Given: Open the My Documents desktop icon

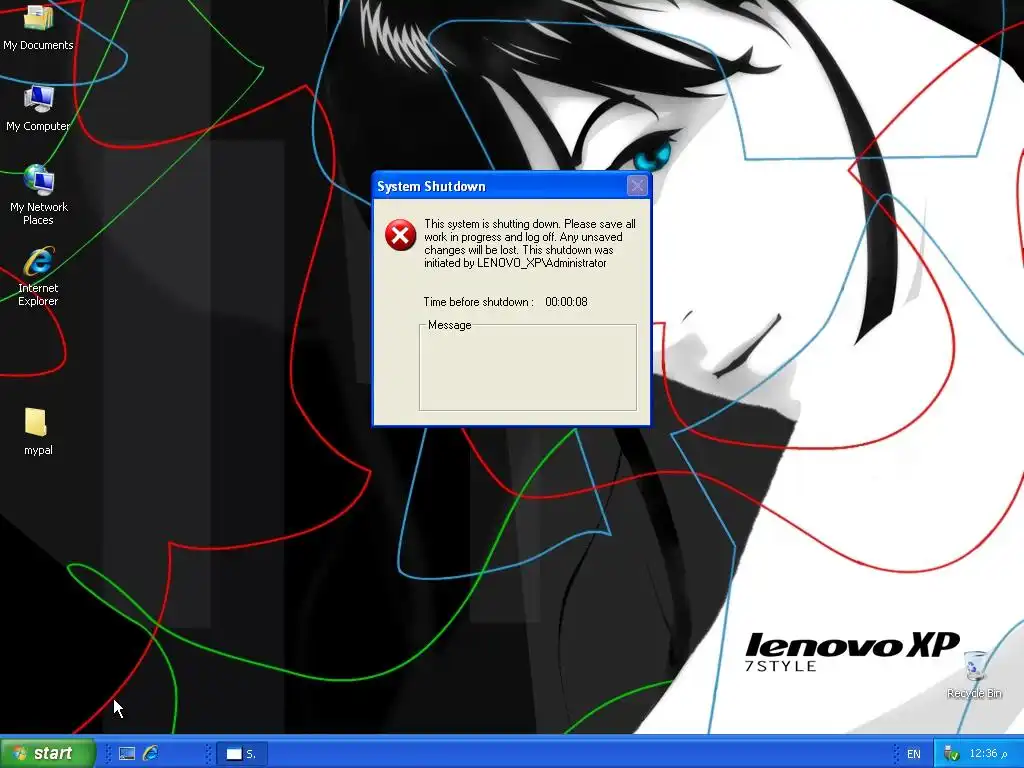Looking at the screenshot, I should (x=38, y=26).
